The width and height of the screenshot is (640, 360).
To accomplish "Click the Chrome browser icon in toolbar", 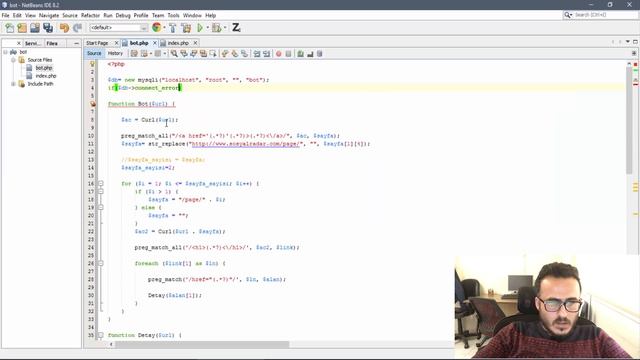I will coord(156,27).
